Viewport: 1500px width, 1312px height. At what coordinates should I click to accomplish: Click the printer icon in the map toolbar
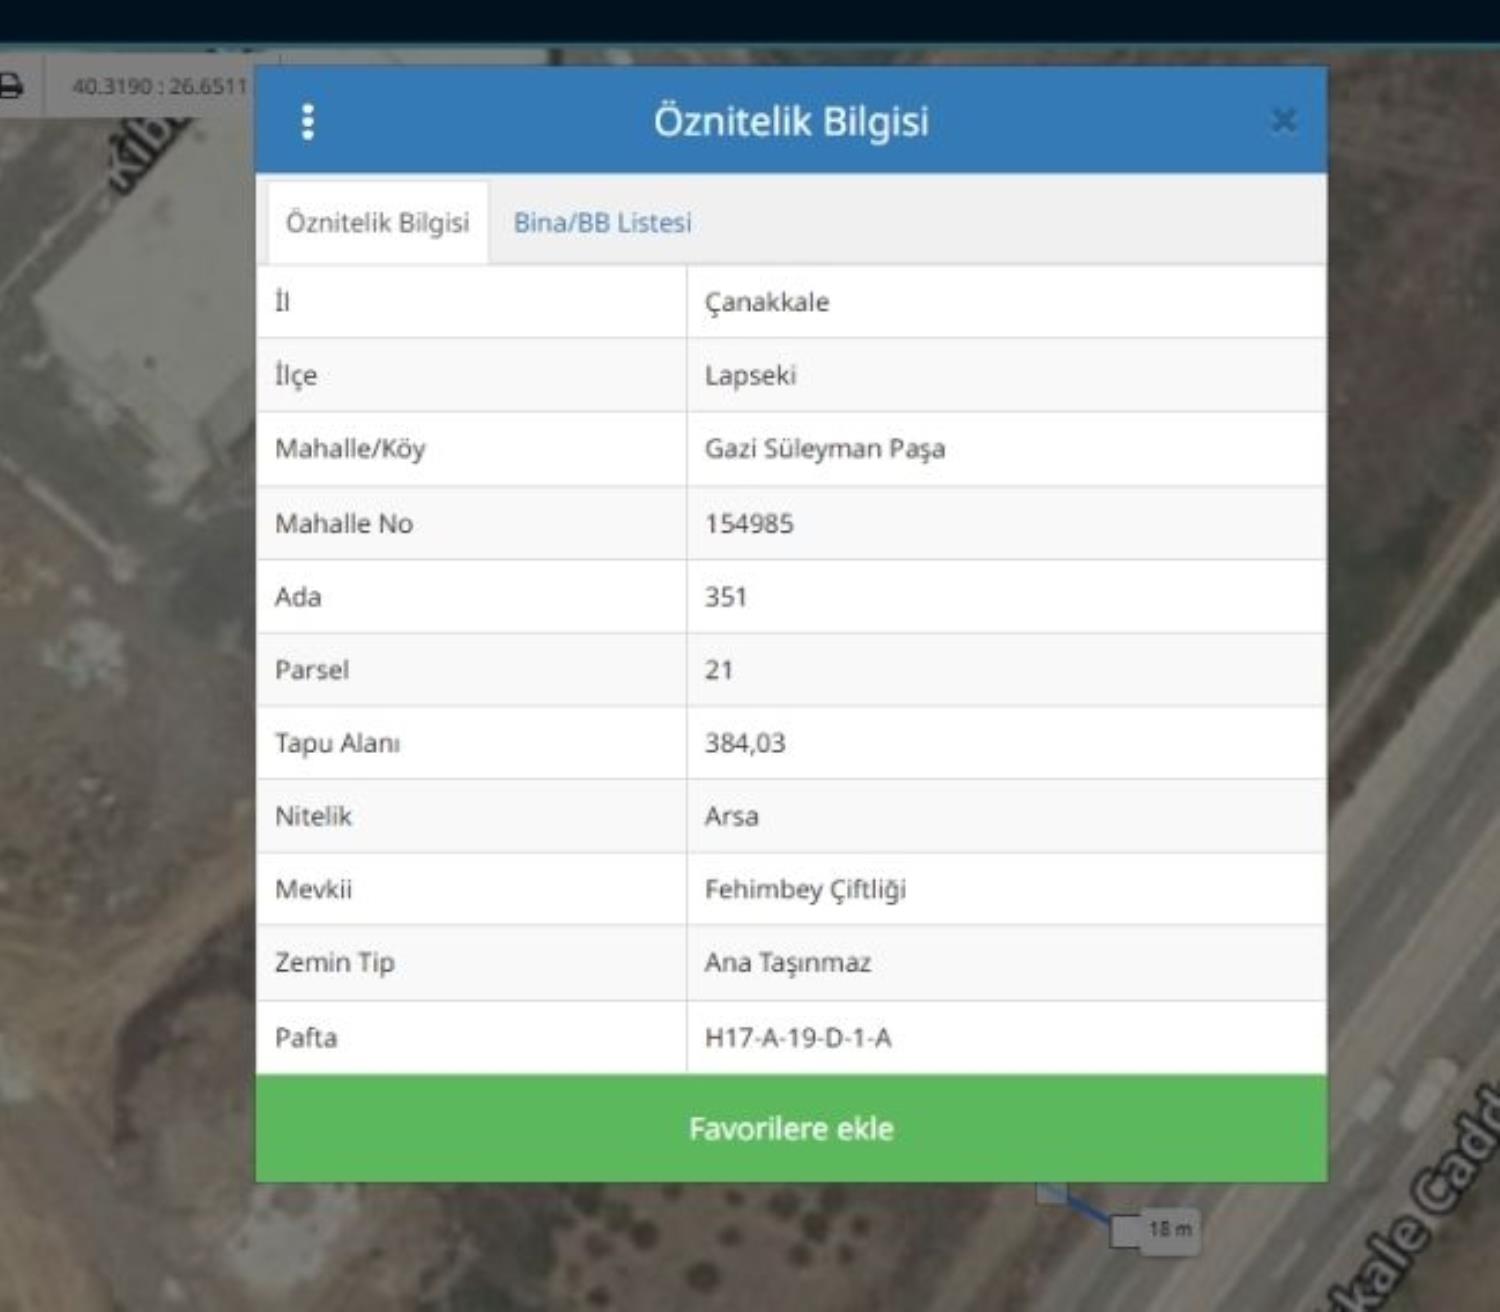[12, 87]
